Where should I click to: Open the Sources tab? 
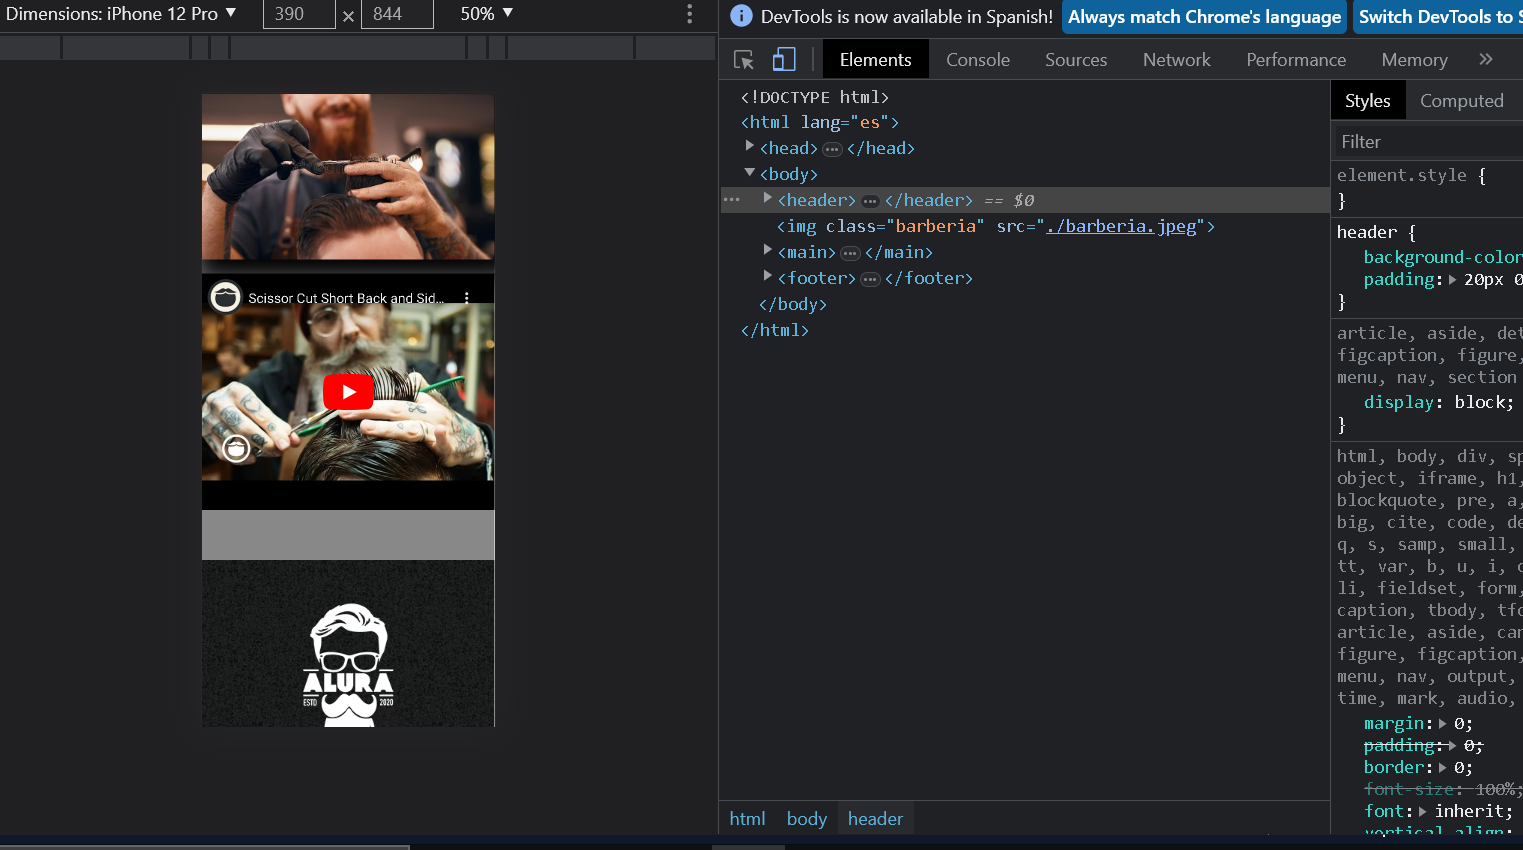click(x=1076, y=60)
